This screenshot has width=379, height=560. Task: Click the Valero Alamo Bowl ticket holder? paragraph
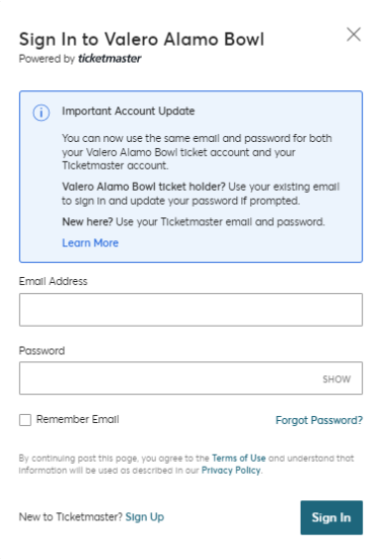coord(201,194)
